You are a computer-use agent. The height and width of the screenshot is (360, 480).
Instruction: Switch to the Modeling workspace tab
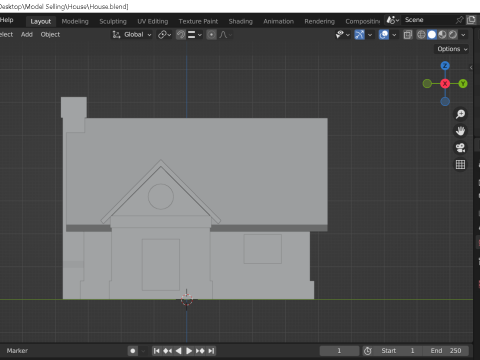click(75, 21)
